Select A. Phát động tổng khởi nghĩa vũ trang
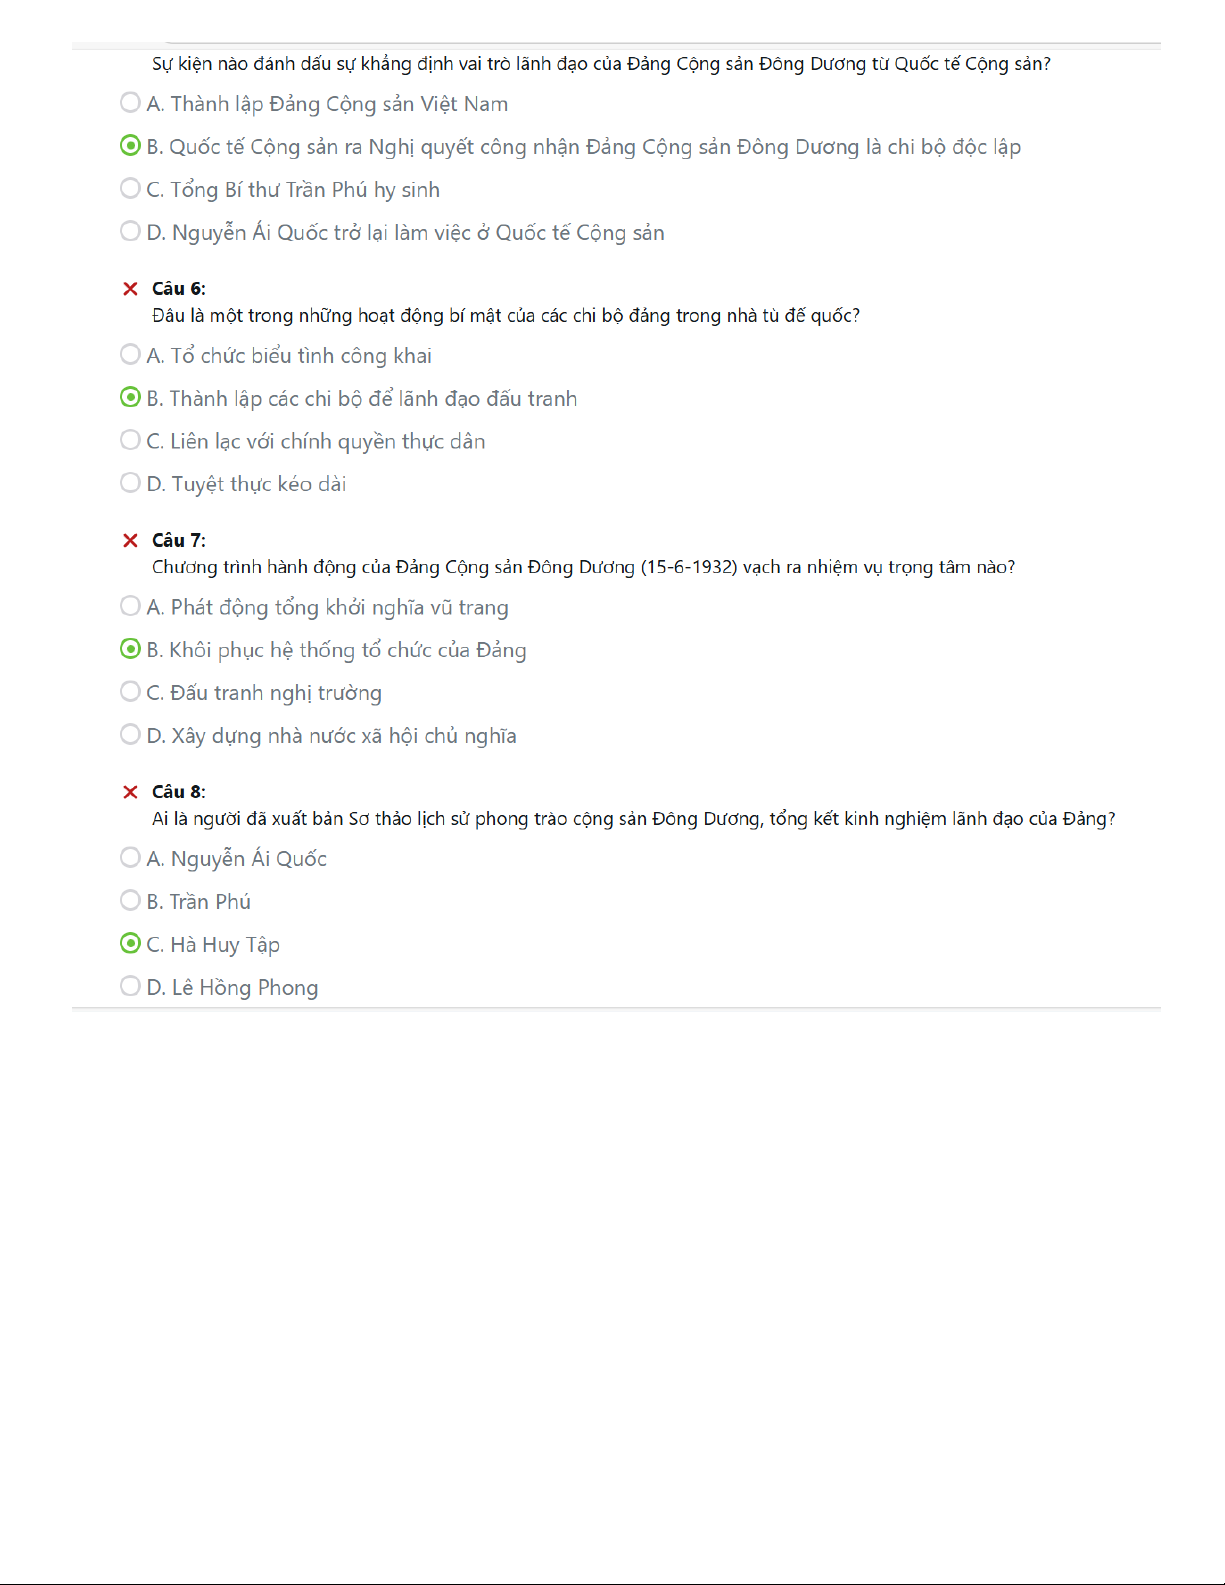Image resolution: width=1225 pixels, height=1585 pixels. click(130, 607)
